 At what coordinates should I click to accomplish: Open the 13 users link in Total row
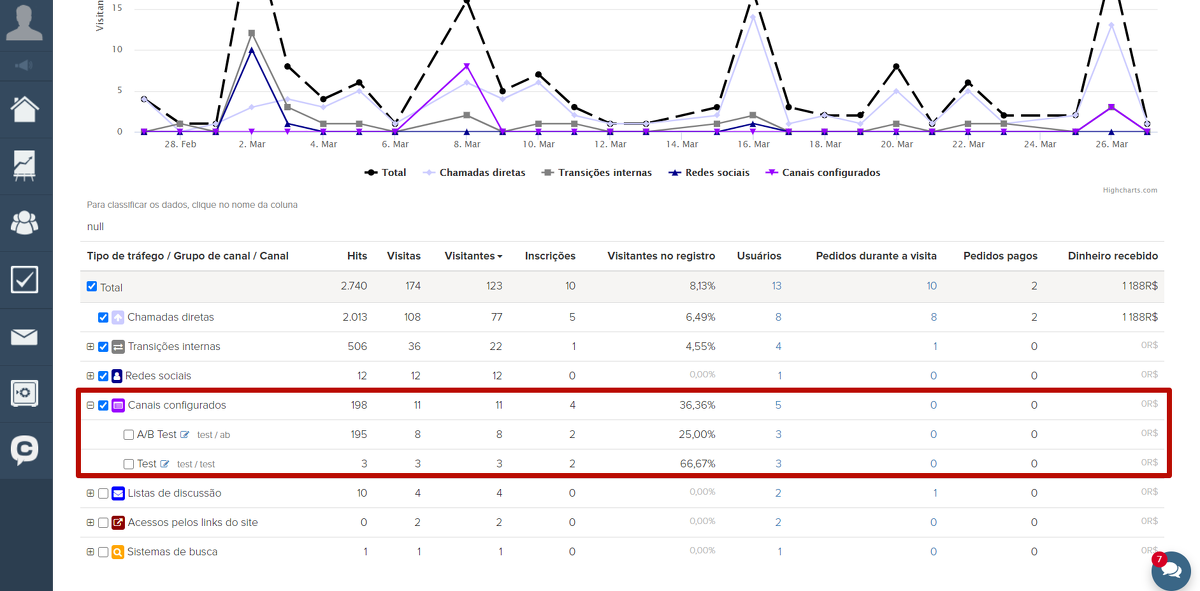(776, 286)
